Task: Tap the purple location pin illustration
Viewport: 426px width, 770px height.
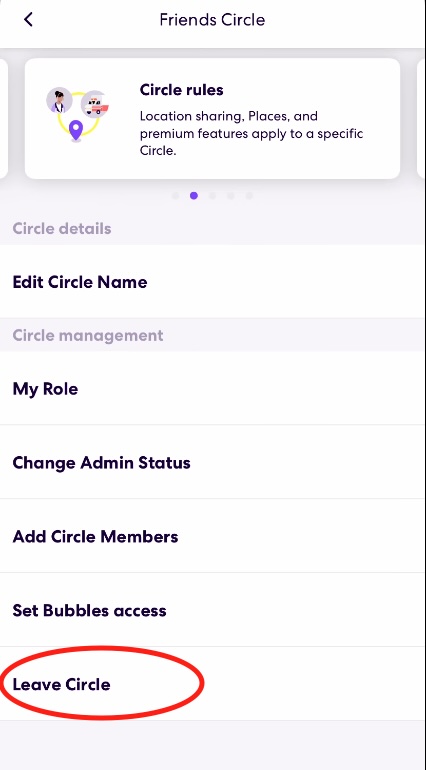Action: point(75,131)
